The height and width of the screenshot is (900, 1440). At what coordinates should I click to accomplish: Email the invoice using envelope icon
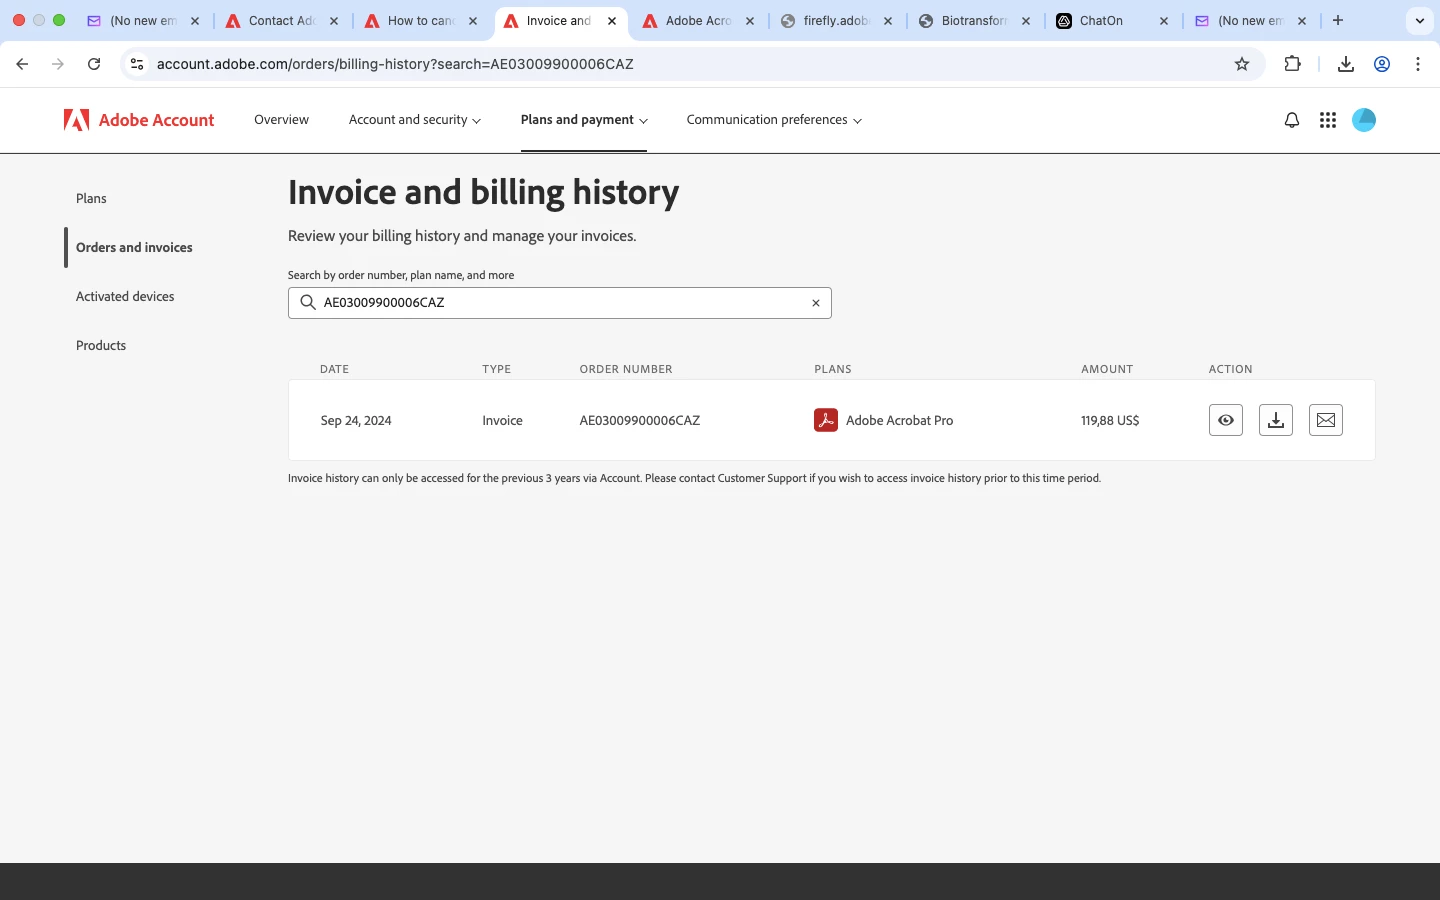1325,420
